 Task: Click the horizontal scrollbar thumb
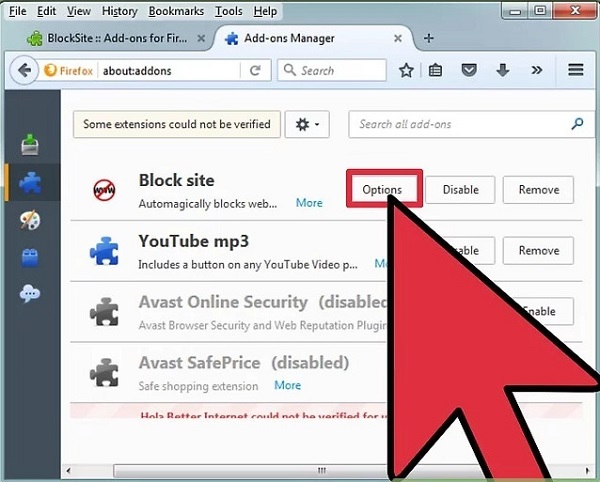click(x=321, y=470)
